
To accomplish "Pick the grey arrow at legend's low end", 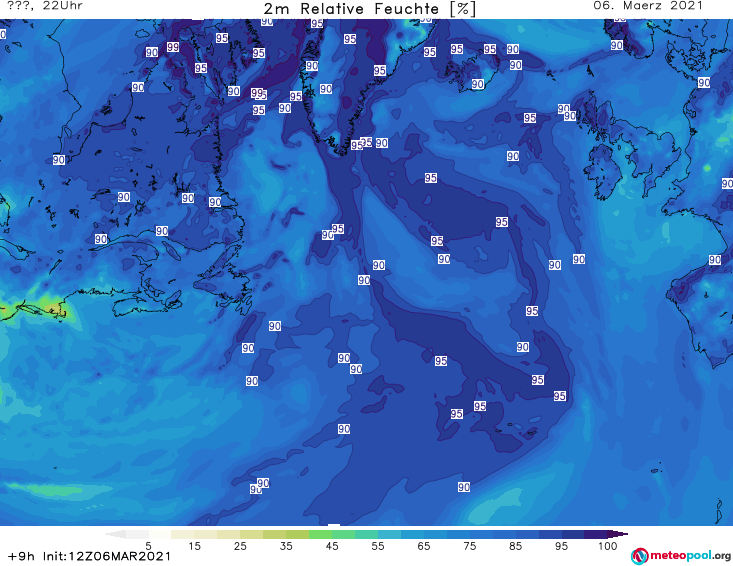I will click(115, 534).
